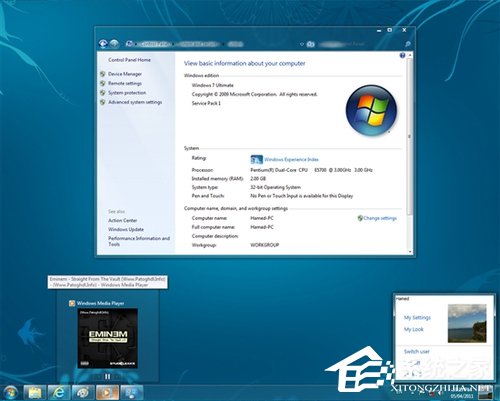Viewport: 500px width, 401px height.
Task: Open Windows Experience Index link
Action: point(291,159)
